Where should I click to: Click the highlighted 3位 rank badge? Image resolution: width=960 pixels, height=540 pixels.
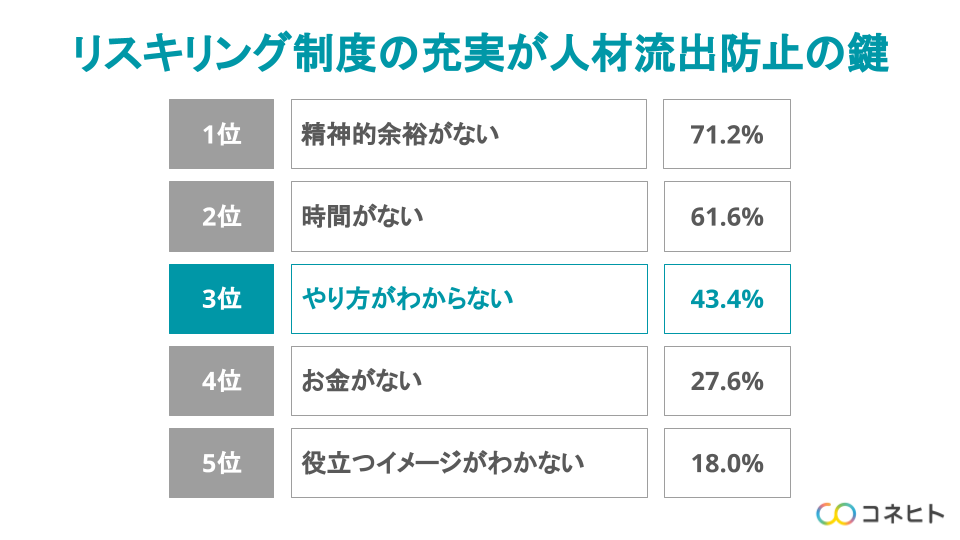tap(221, 298)
